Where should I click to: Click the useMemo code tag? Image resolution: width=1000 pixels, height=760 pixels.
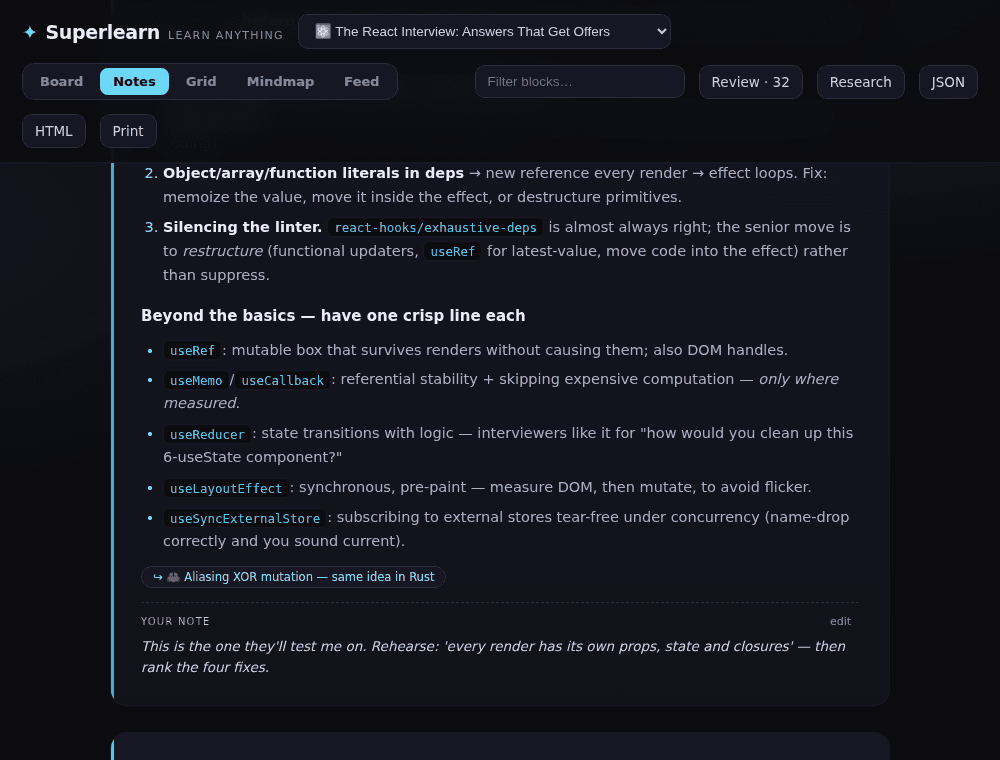pos(196,381)
